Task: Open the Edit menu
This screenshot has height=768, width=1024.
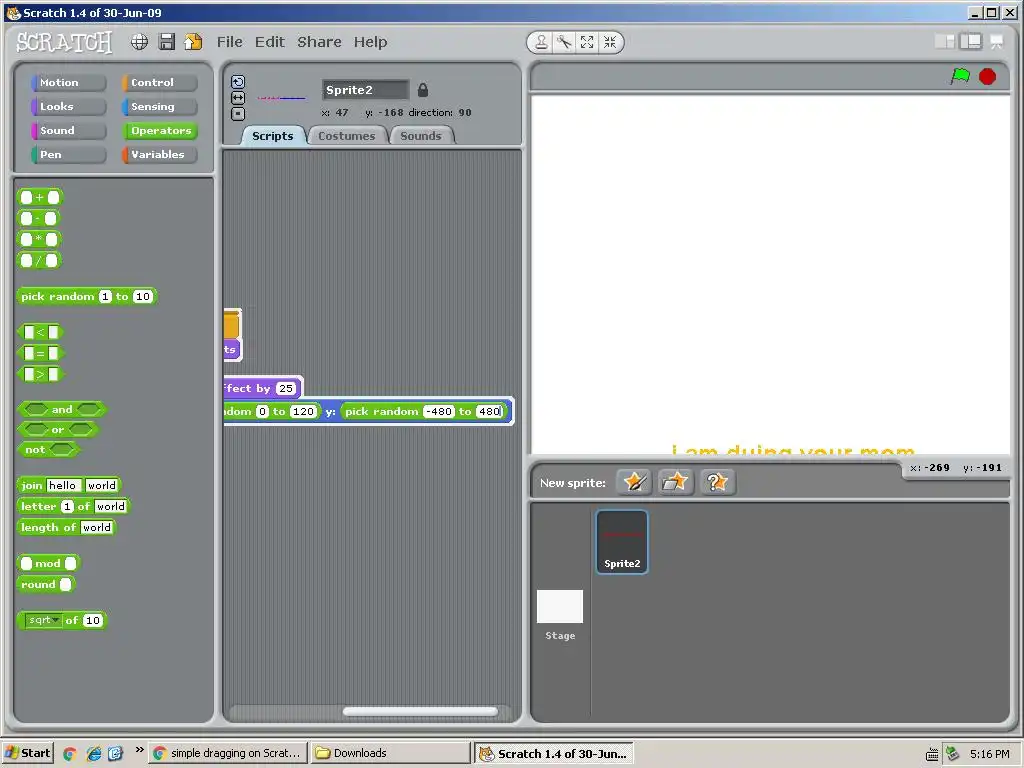Action: tap(270, 42)
